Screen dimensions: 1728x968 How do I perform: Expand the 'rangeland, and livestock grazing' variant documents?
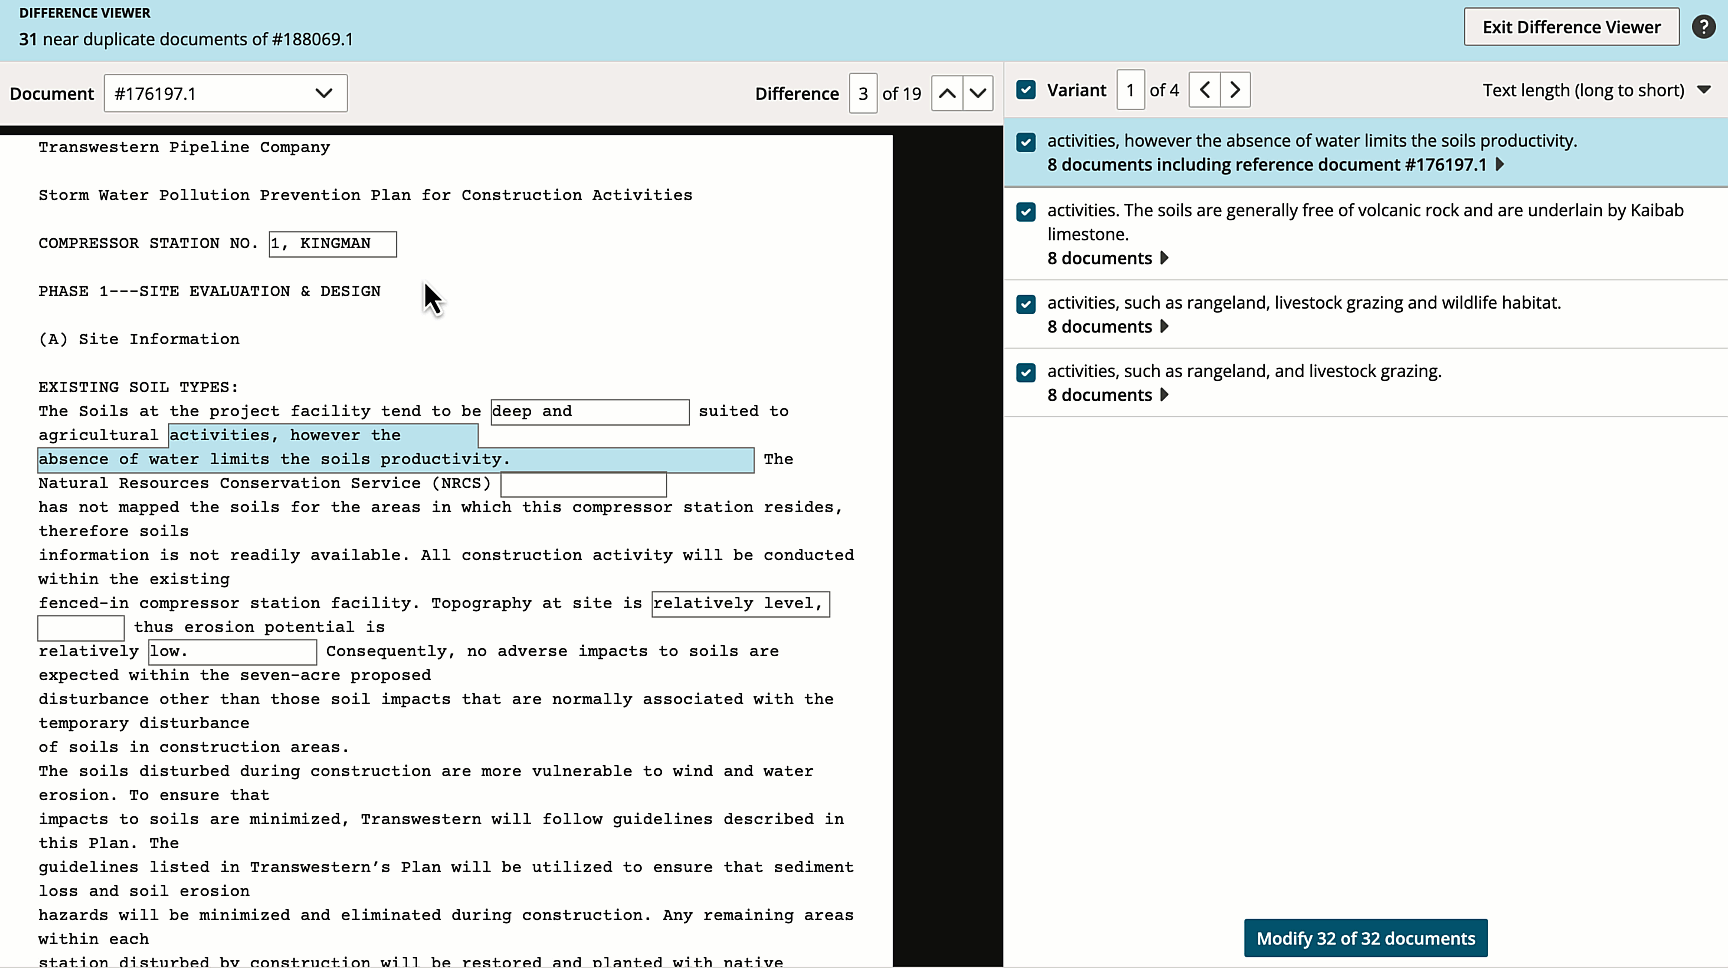1163,395
